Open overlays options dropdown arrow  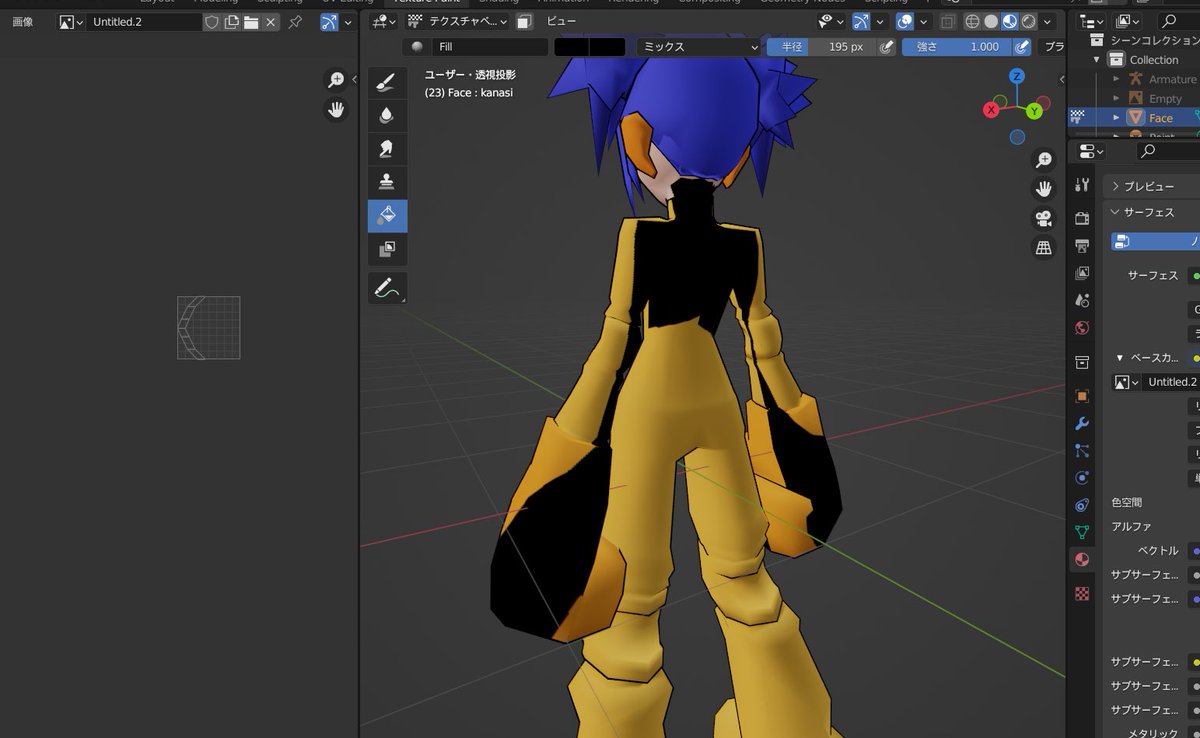point(923,21)
